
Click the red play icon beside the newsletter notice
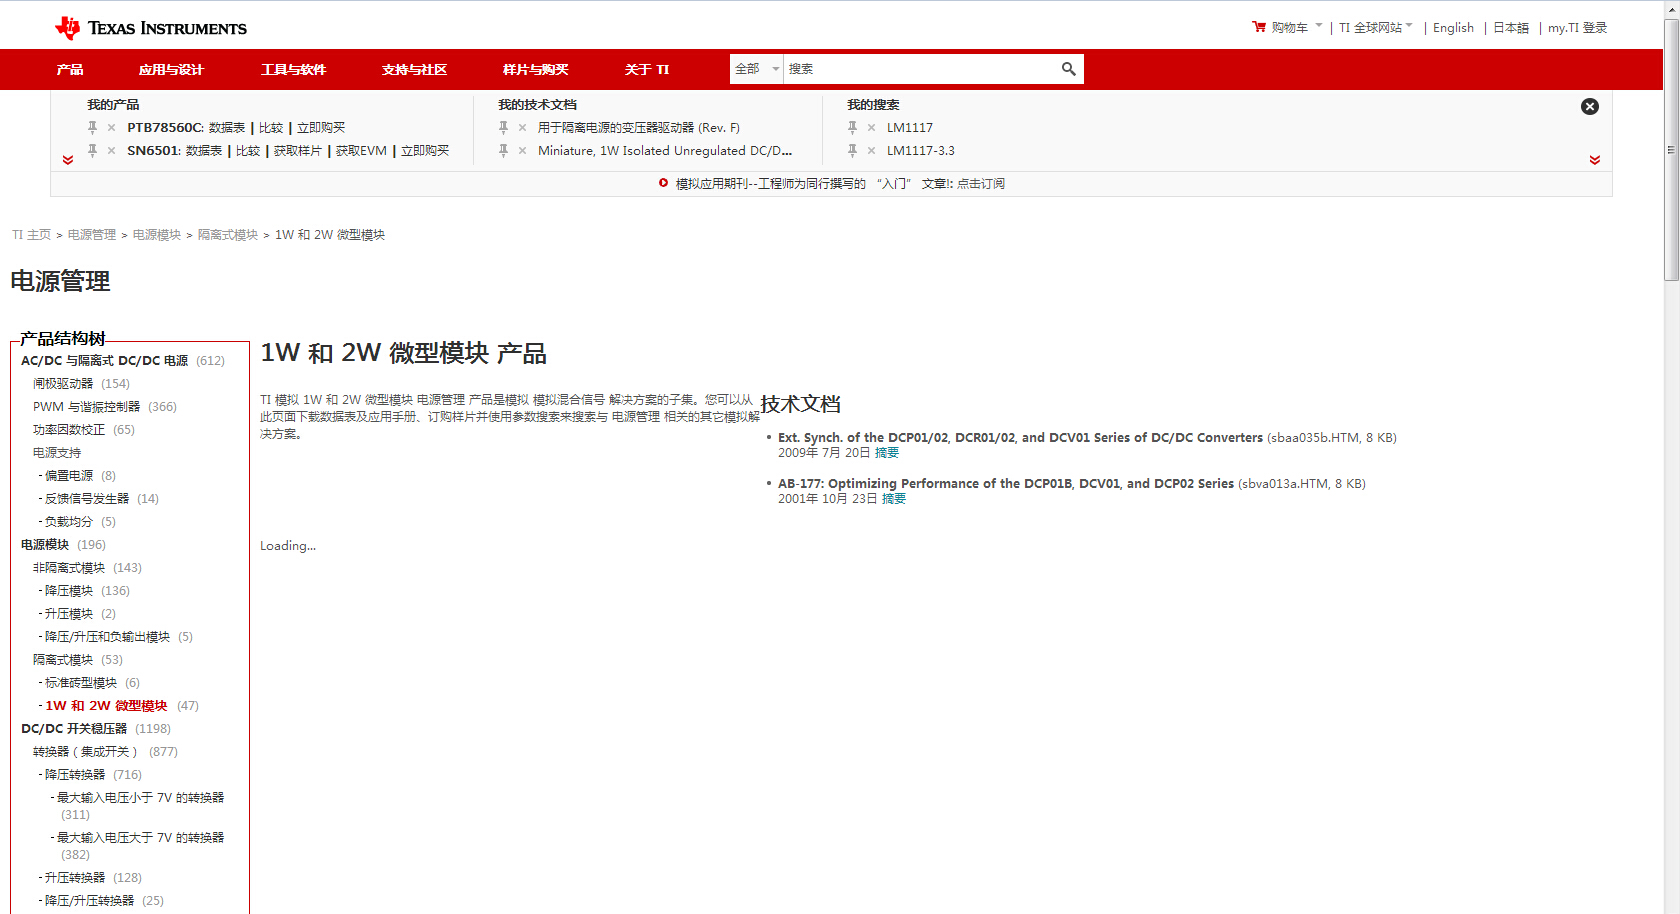coord(663,183)
